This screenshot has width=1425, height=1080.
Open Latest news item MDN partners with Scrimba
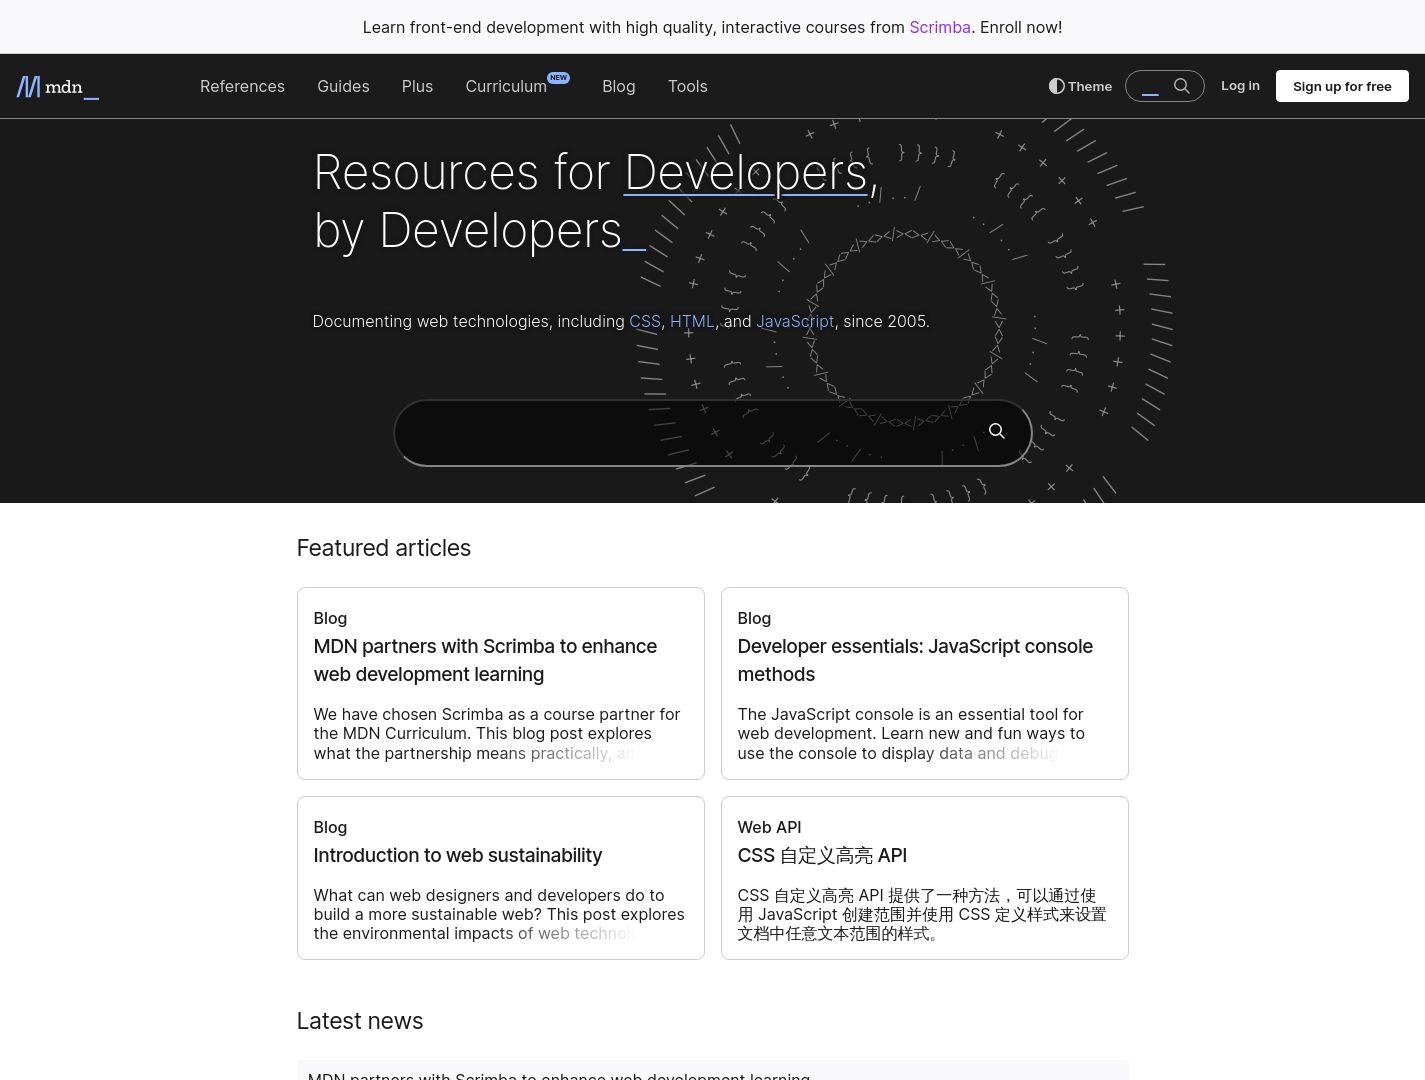[x=559, y=1075]
